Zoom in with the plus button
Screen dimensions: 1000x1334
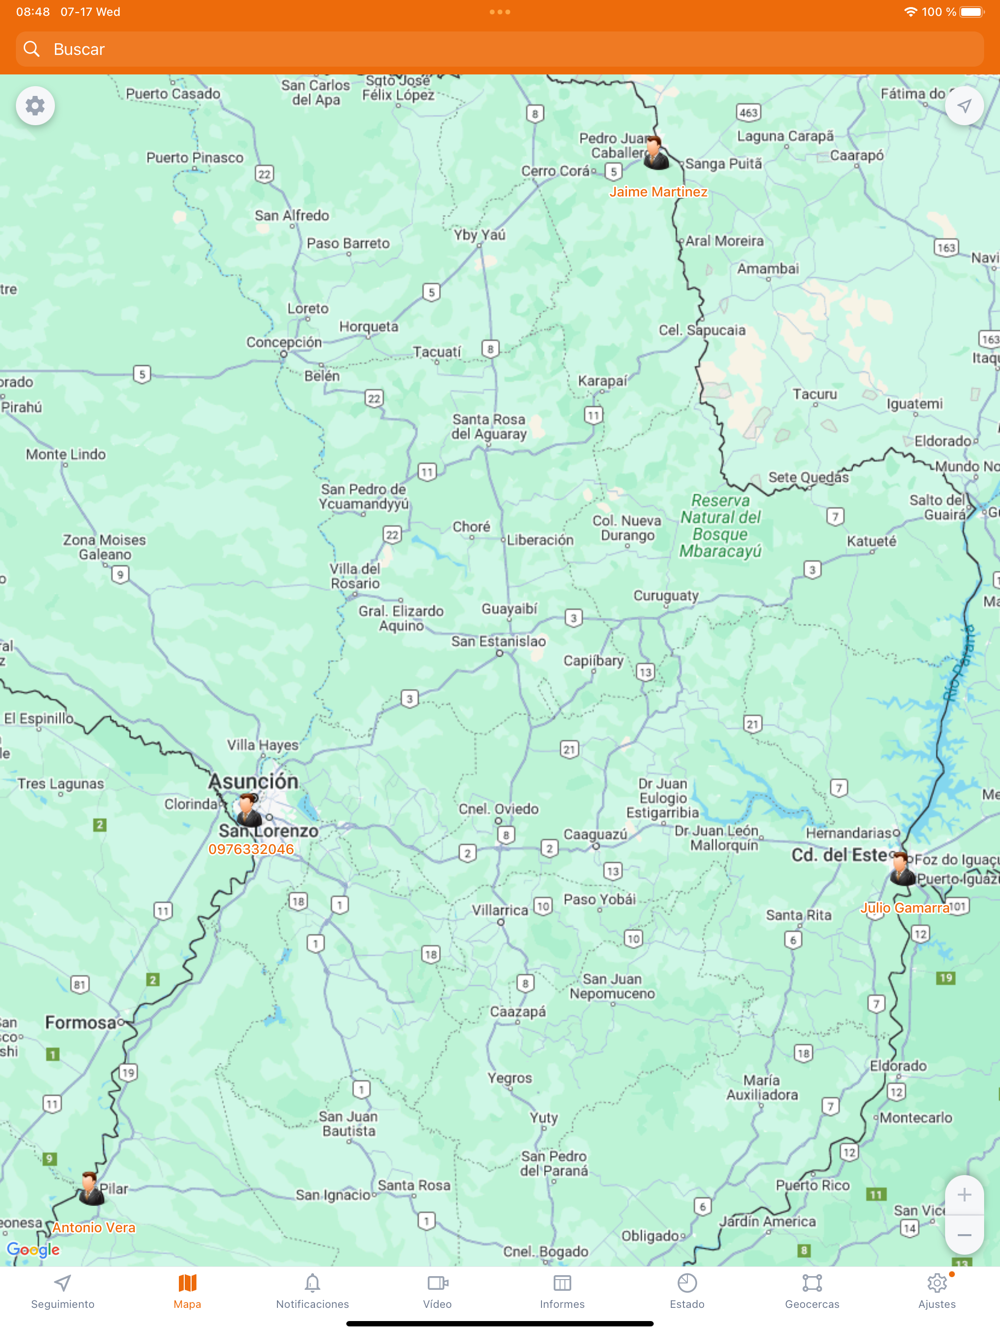(964, 1194)
